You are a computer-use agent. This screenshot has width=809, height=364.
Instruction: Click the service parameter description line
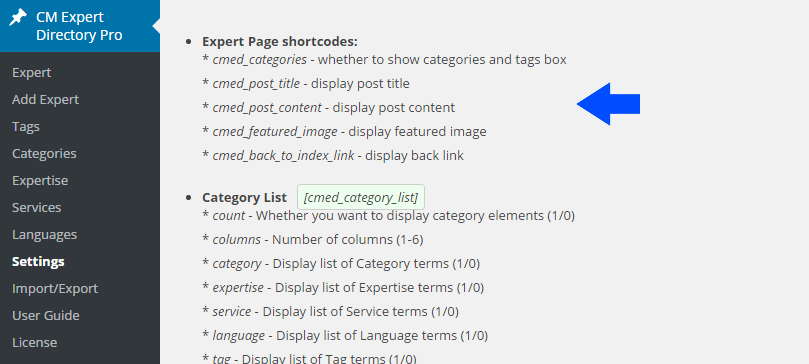coord(331,311)
